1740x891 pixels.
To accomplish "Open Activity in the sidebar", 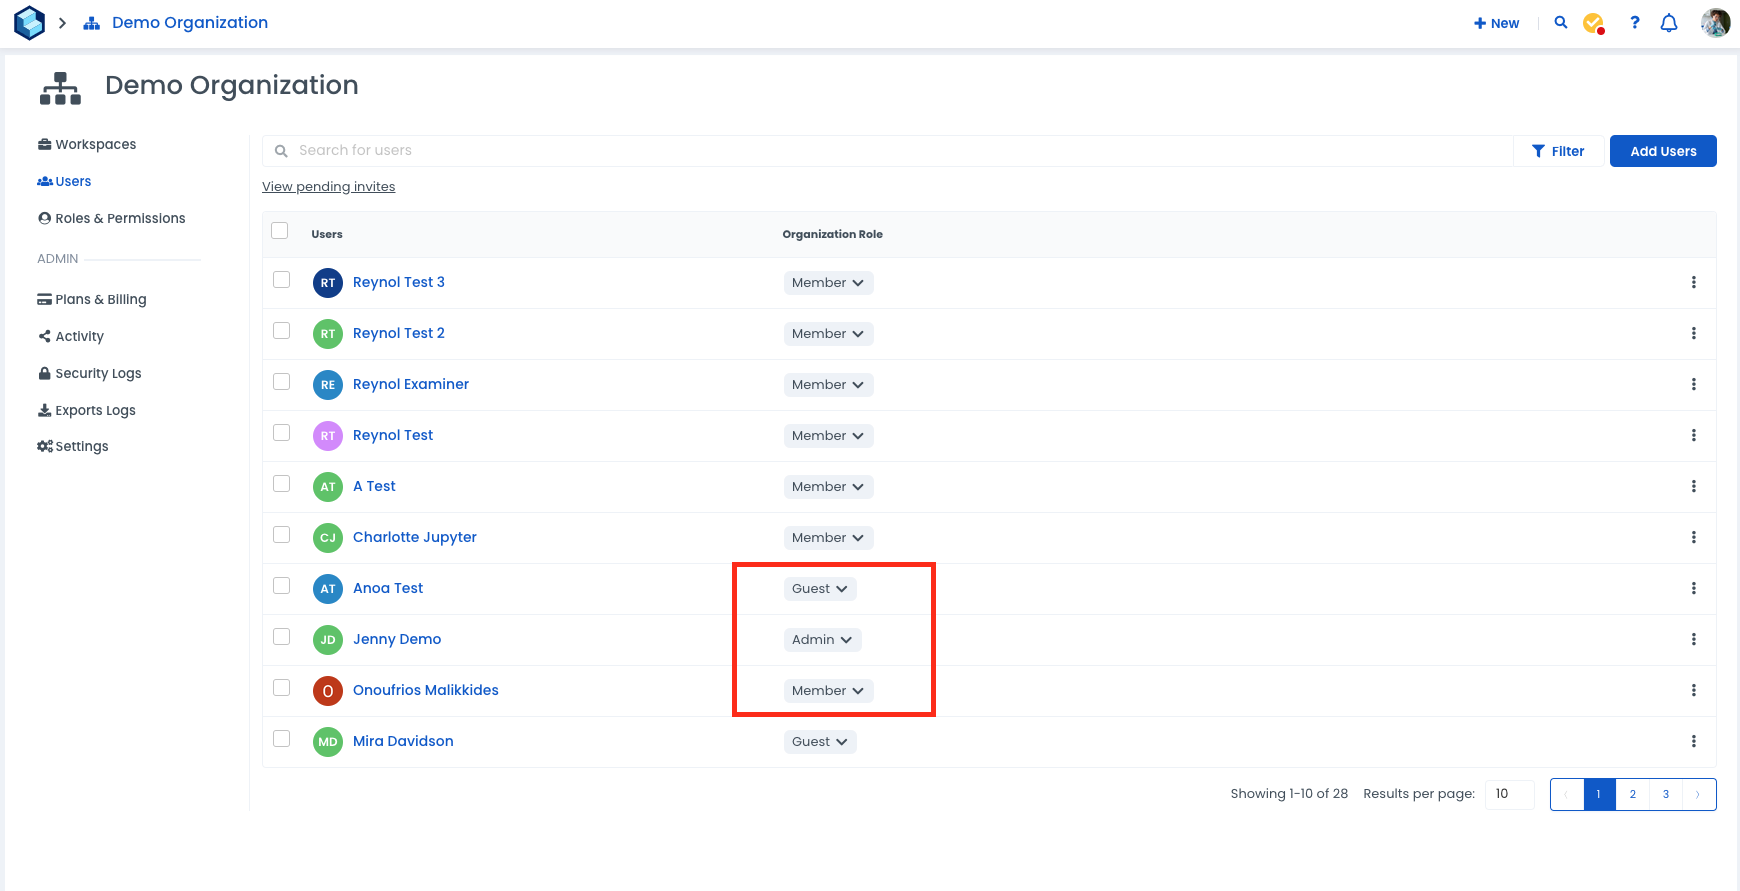I will tap(71, 337).
